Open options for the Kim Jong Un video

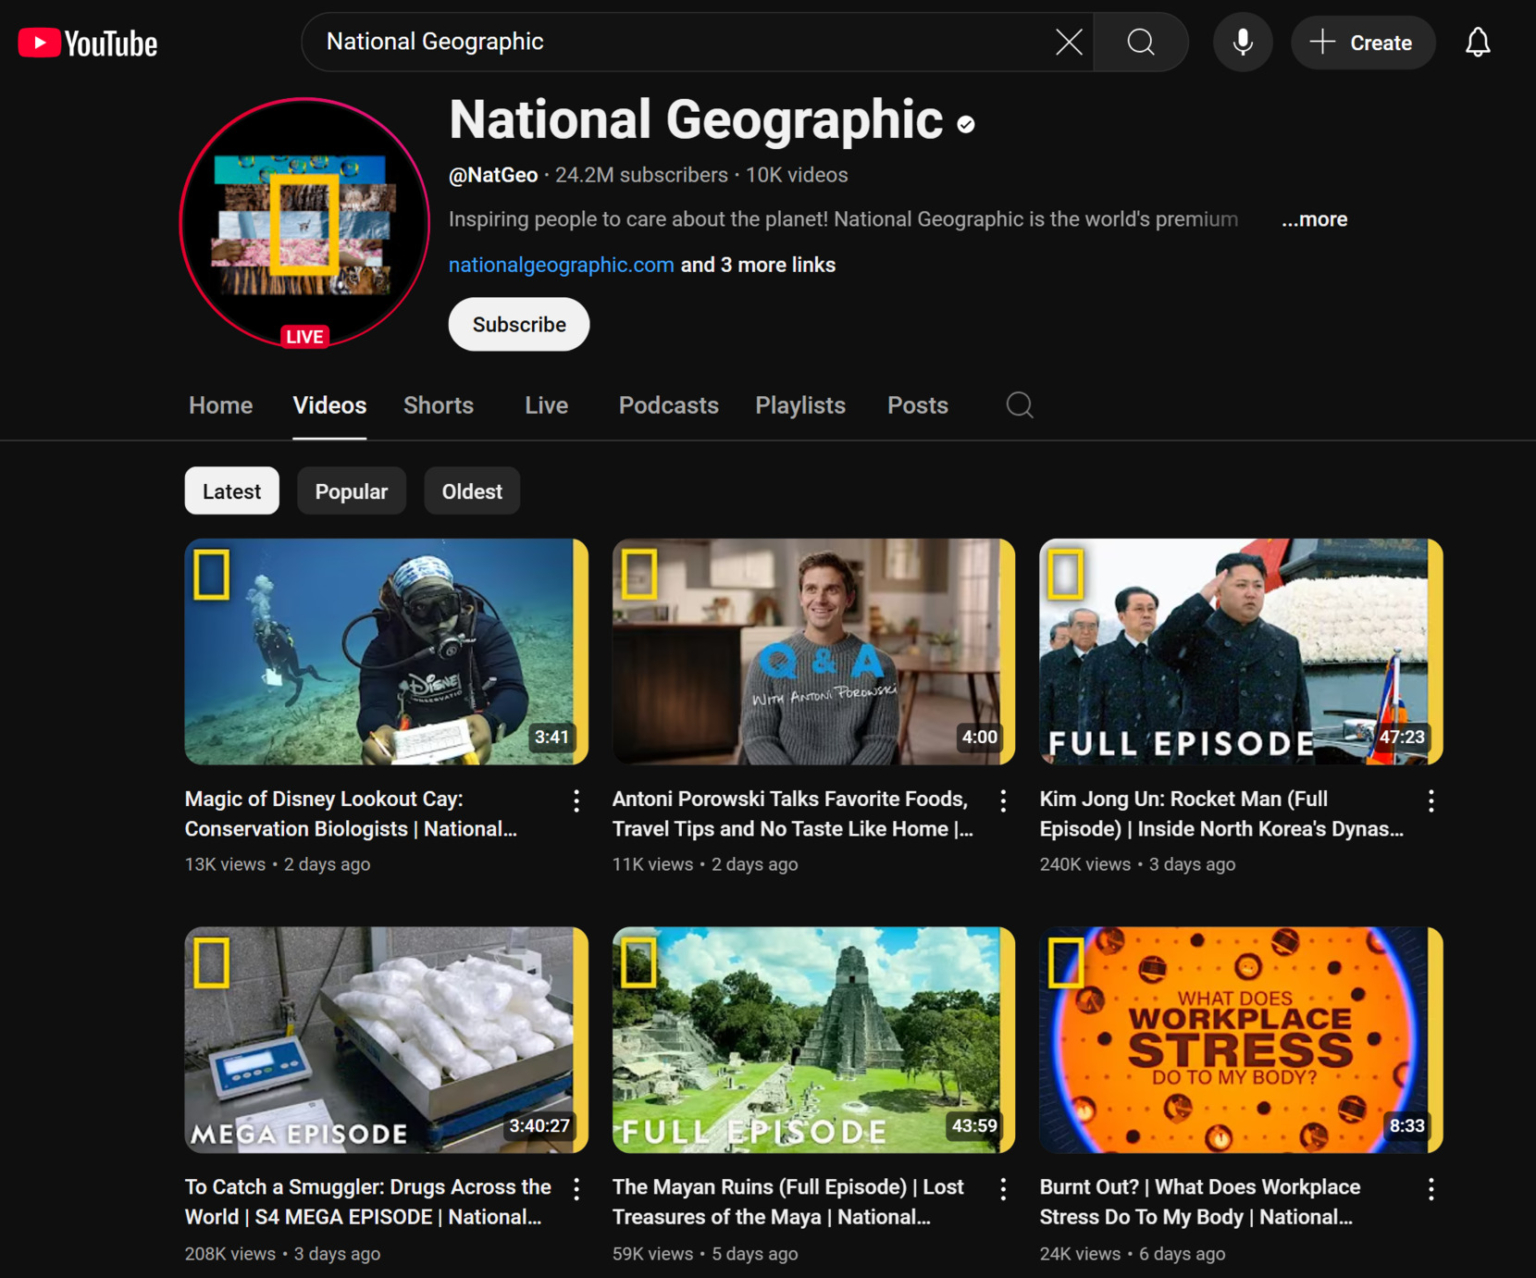1430,800
